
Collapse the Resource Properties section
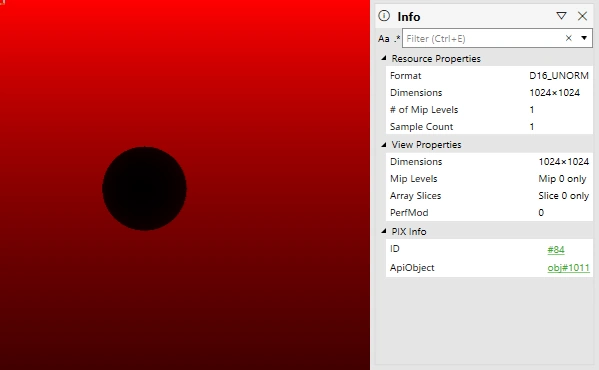384,58
